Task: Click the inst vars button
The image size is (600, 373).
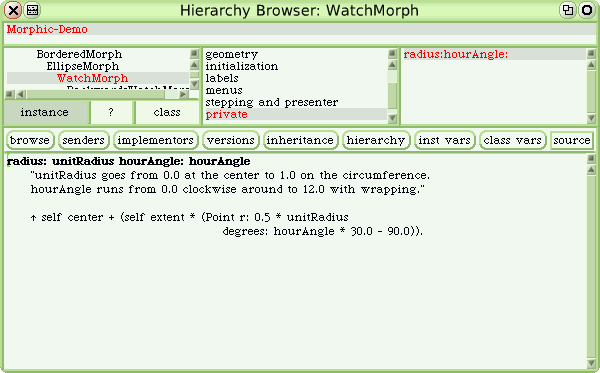Action: (x=444, y=140)
